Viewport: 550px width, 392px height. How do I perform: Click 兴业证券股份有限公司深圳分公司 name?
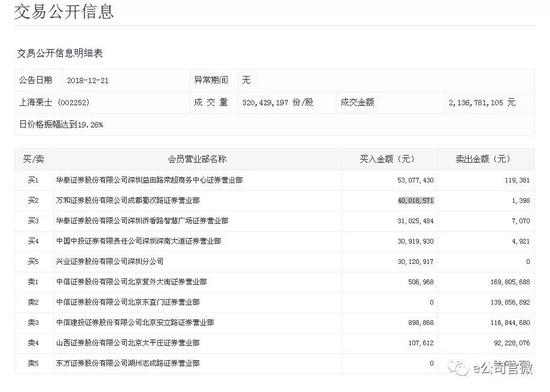click(x=110, y=261)
